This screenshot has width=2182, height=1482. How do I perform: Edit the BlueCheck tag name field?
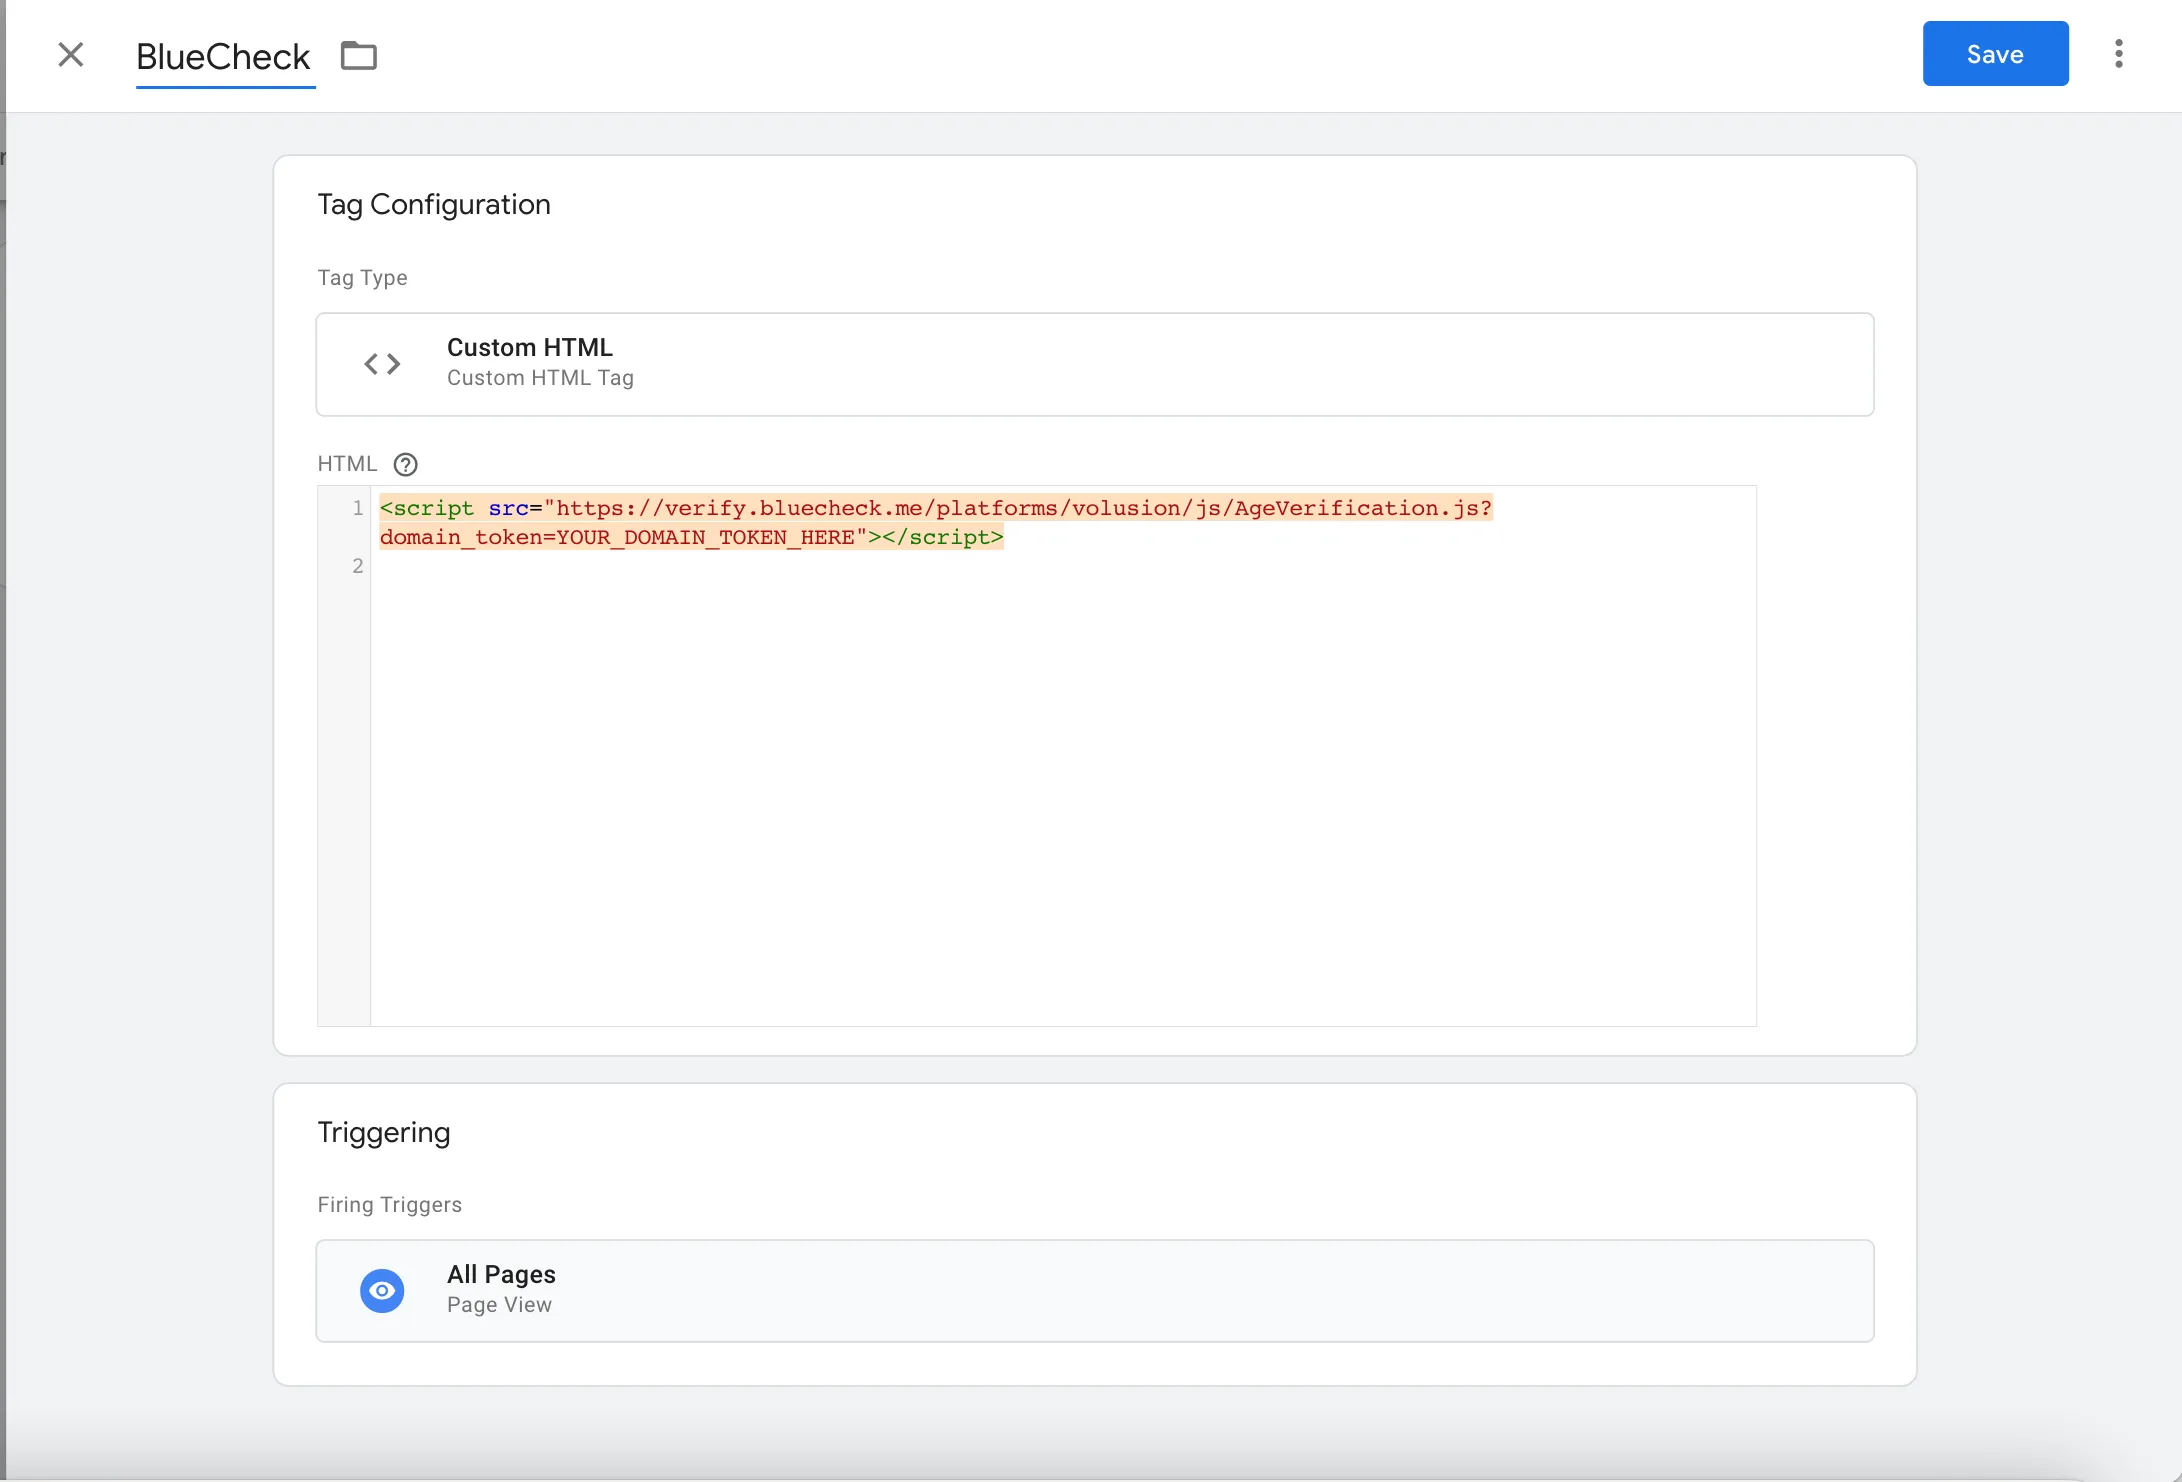pyautogui.click(x=224, y=57)
